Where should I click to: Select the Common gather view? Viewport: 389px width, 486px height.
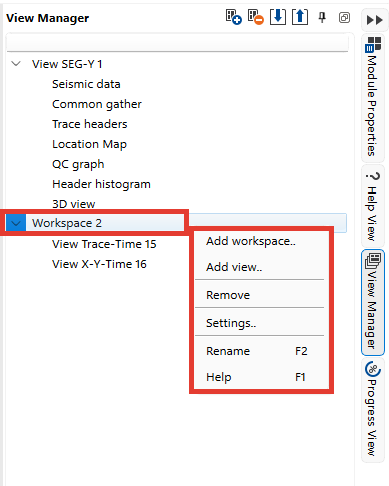[x=97, y=104]
